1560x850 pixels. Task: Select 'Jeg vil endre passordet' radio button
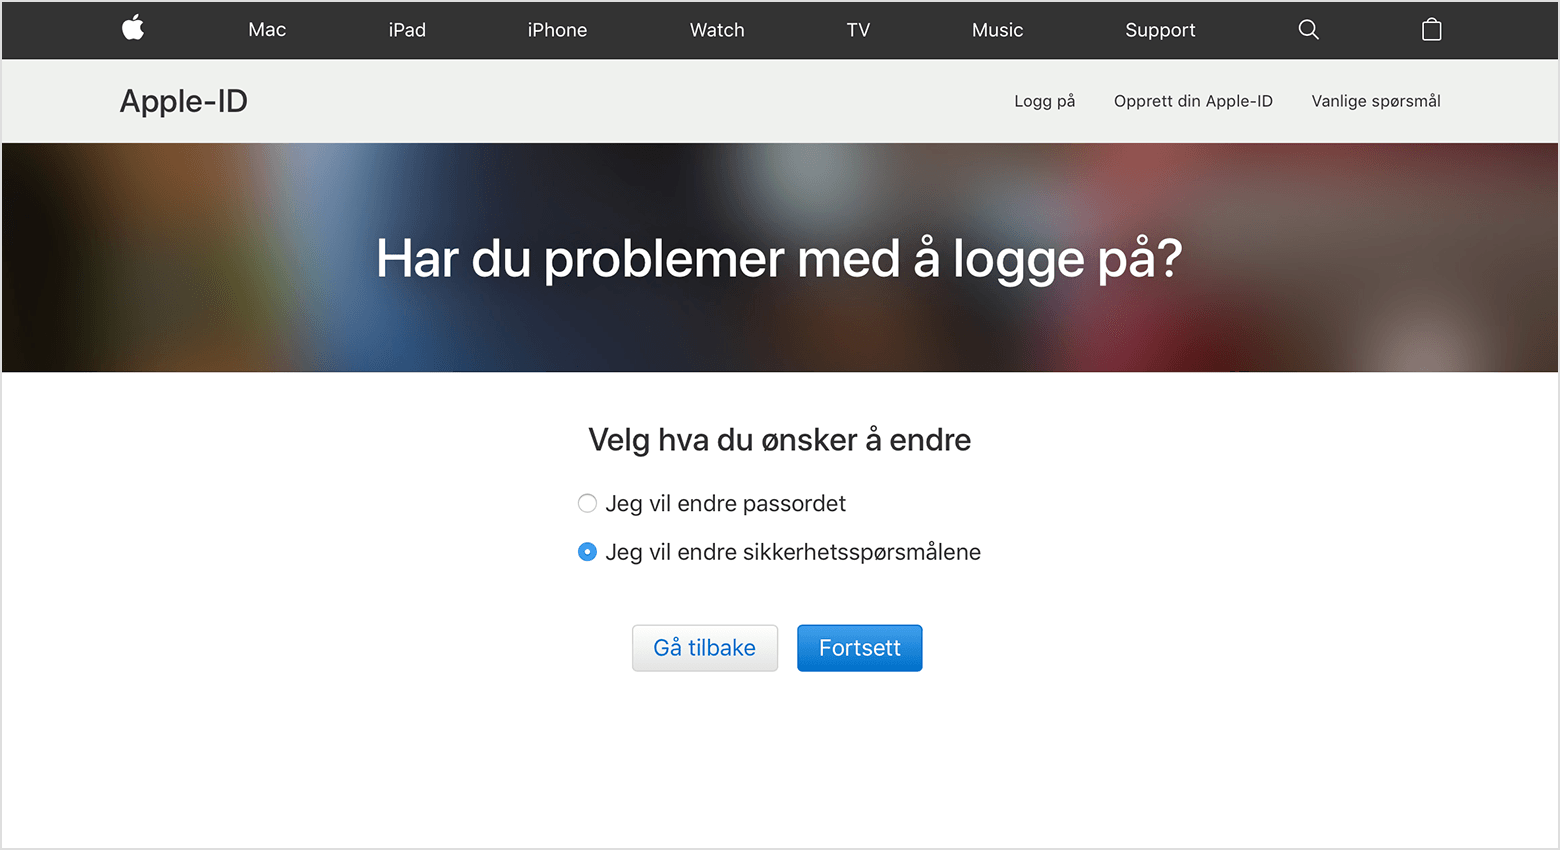587,503
